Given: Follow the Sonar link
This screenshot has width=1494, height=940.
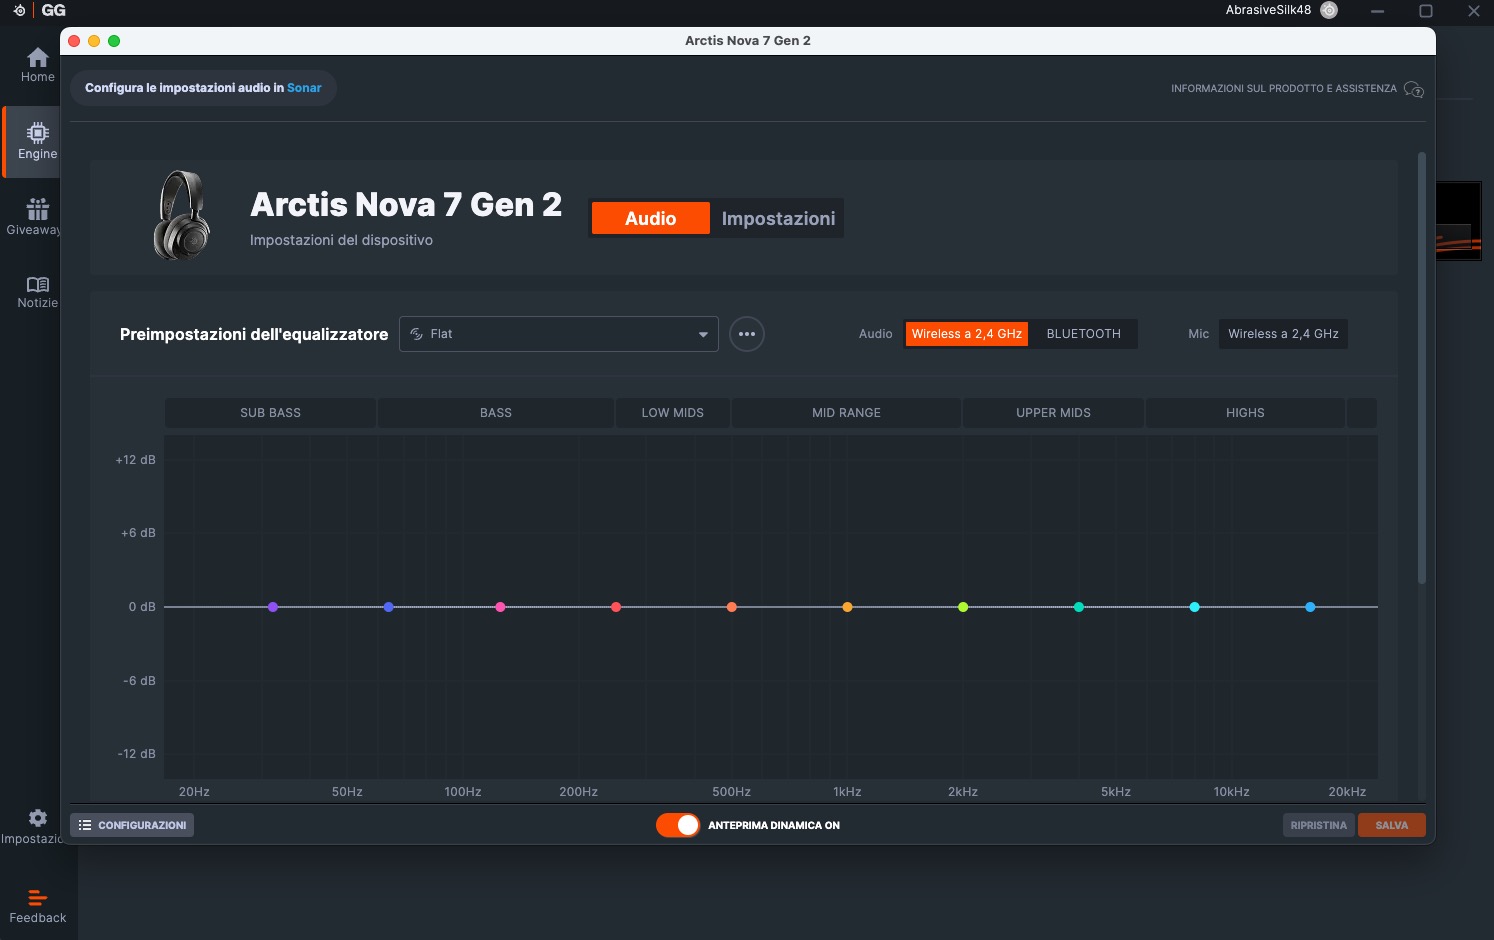Looking at the screenshot, I should (304, 88).
